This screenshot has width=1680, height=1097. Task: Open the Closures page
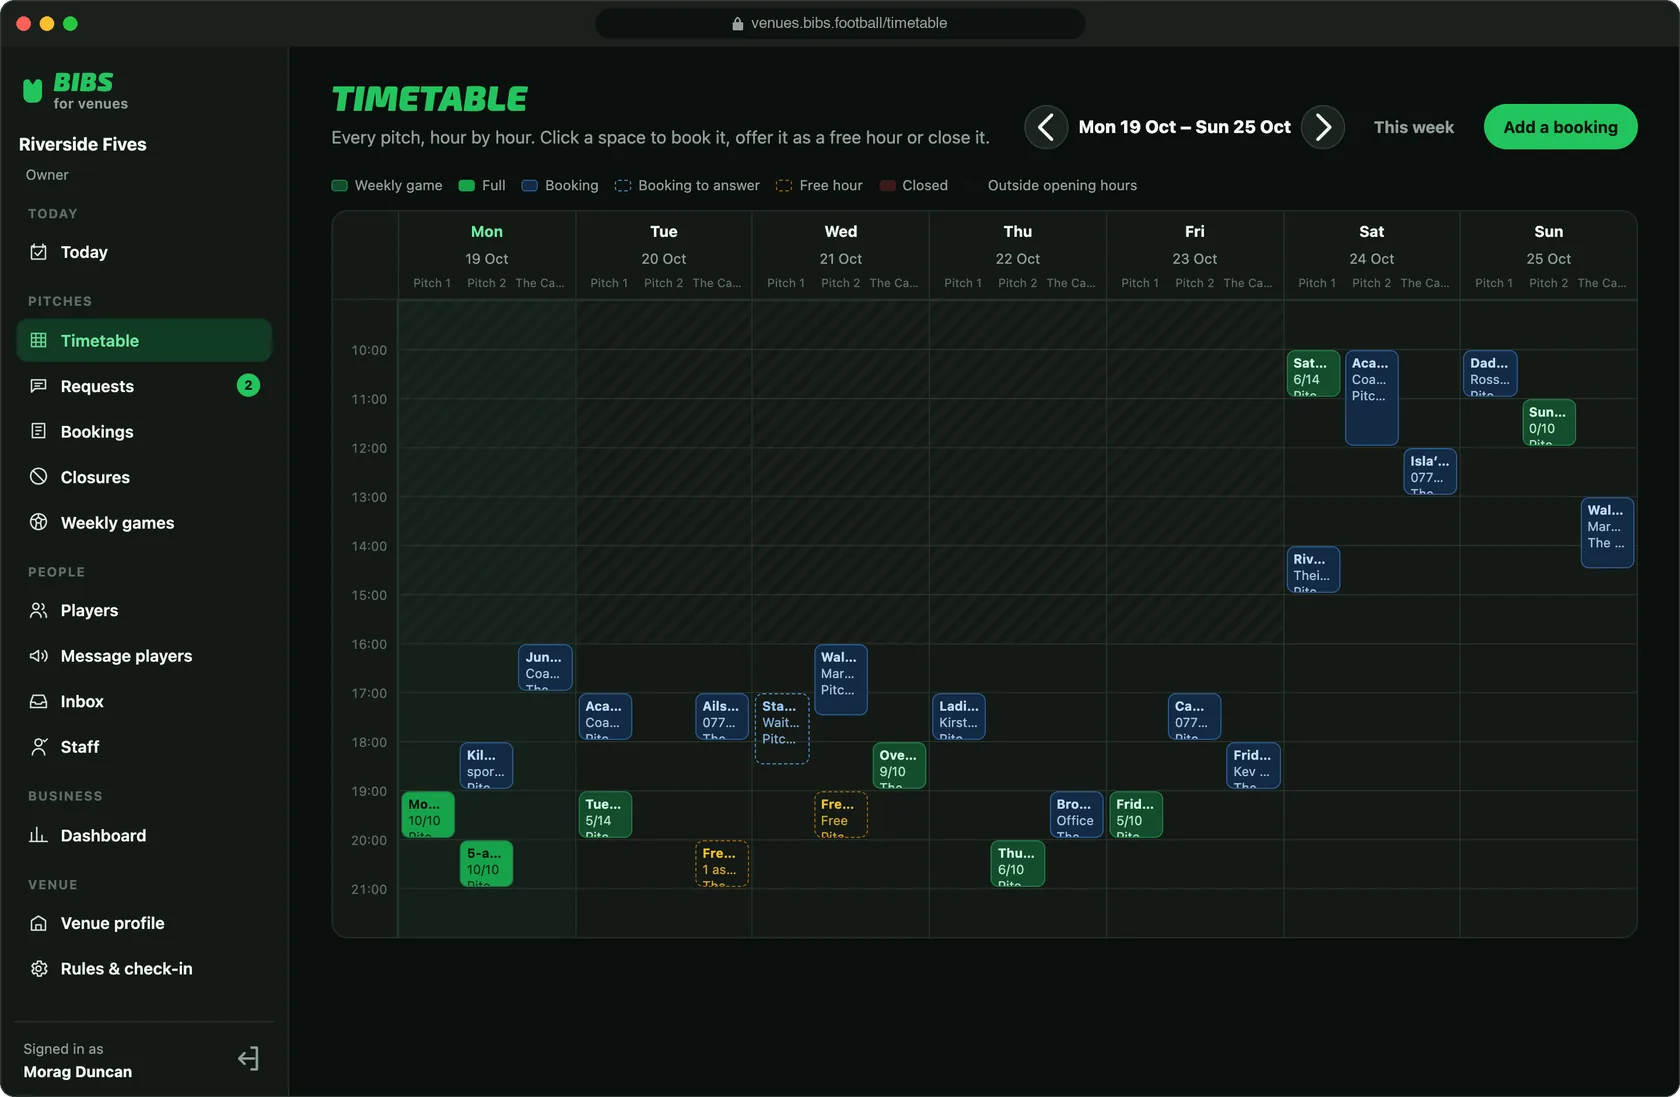144,477
